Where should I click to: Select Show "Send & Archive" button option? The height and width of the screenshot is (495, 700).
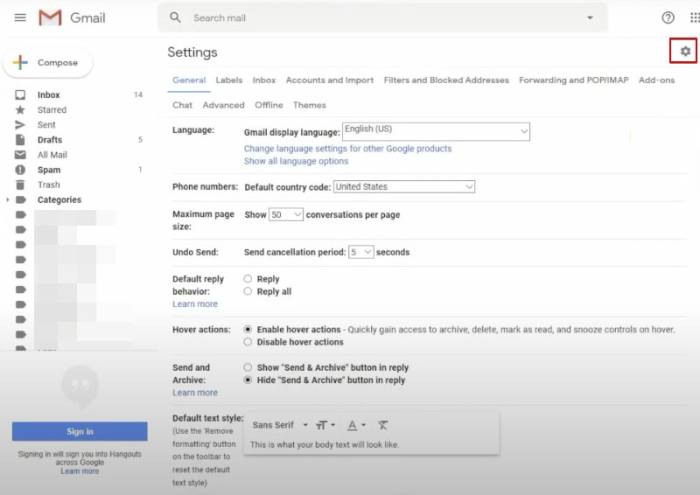(x=248, y=367)
